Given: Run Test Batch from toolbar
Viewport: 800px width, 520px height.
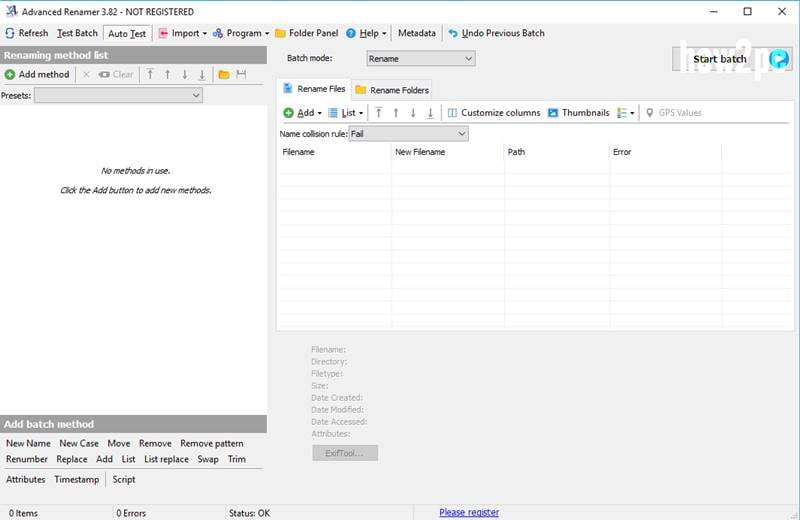Looking at the screenshot, I should pyautogui.click(x=77, y=33).
